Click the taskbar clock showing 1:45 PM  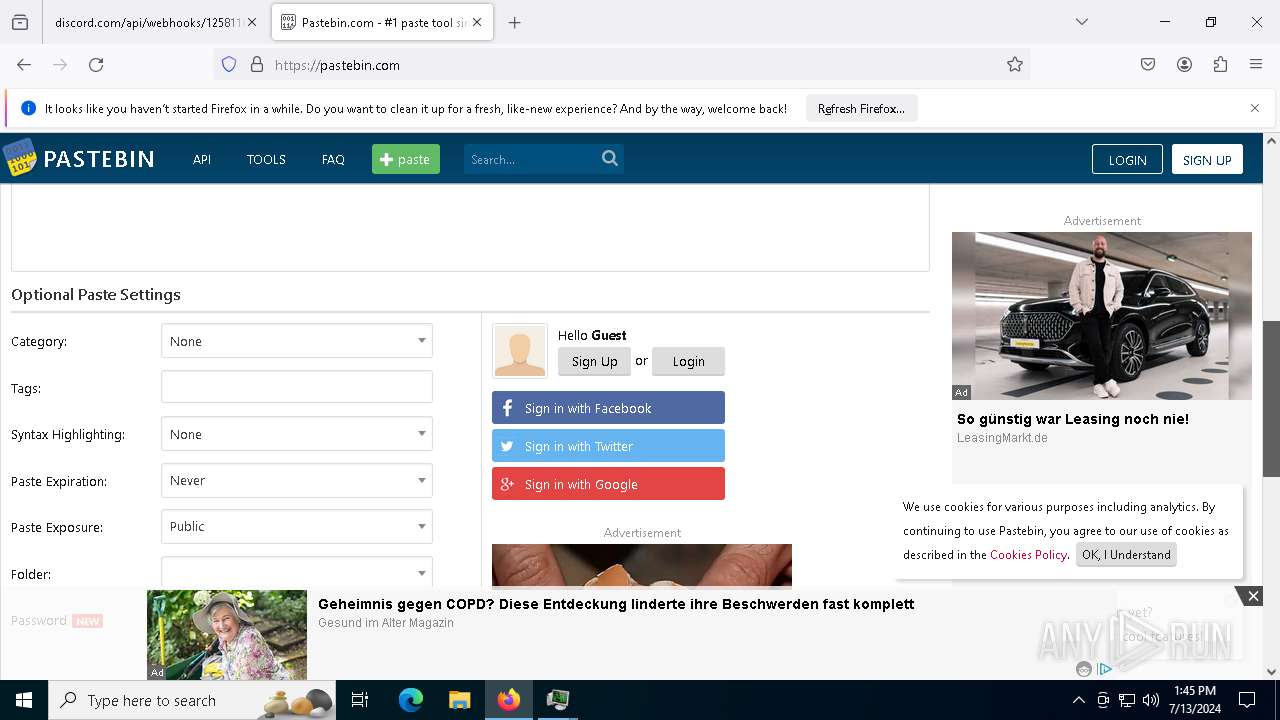coord(1195,700)
